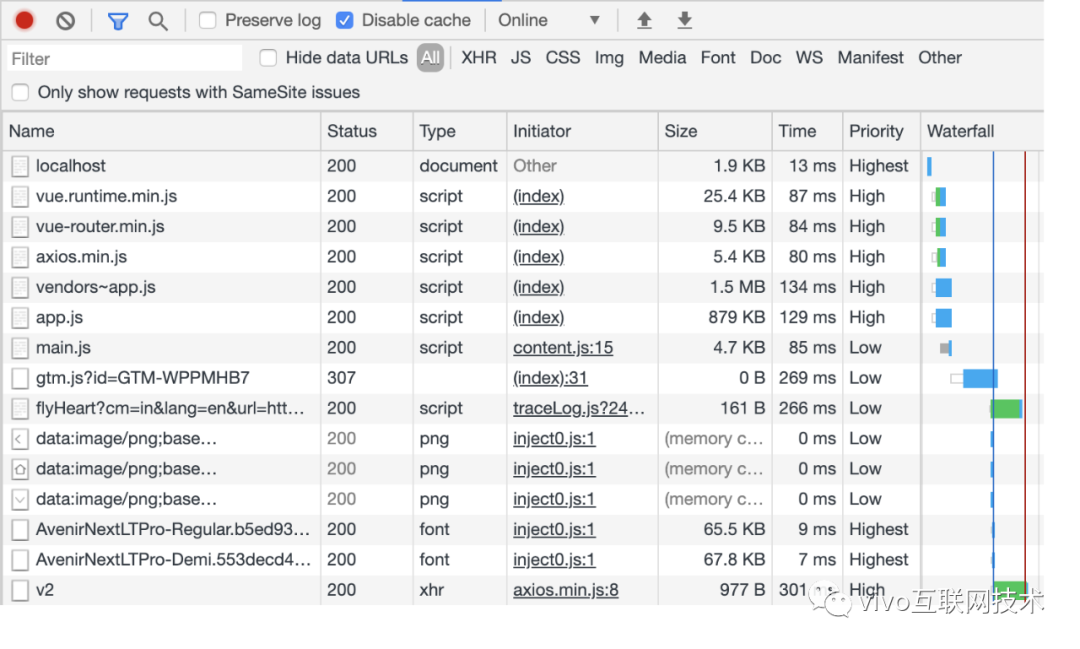Screen dimensions: 1080x649
Task: Click the waterfall bar for gtm.js request
Action: (979, 378)
